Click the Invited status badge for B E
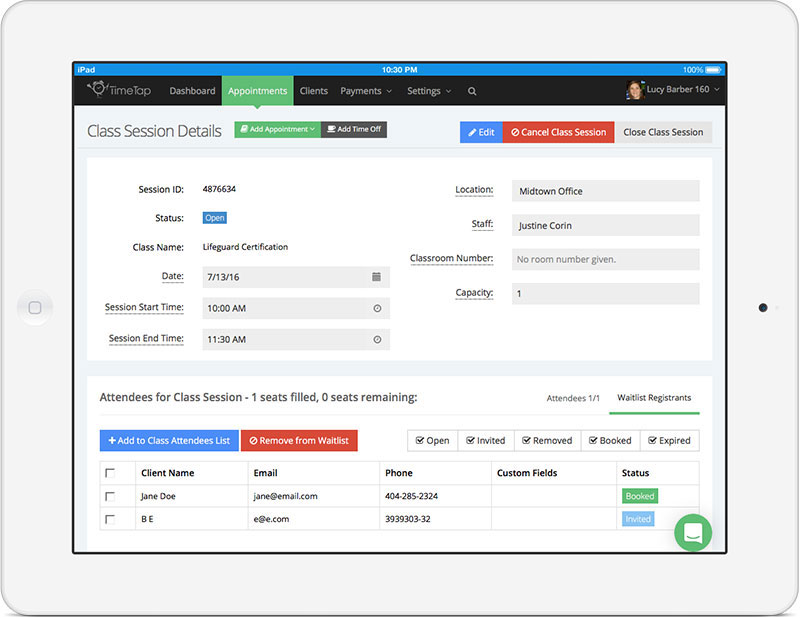The image size is (800, 618). tap(638, 519)
